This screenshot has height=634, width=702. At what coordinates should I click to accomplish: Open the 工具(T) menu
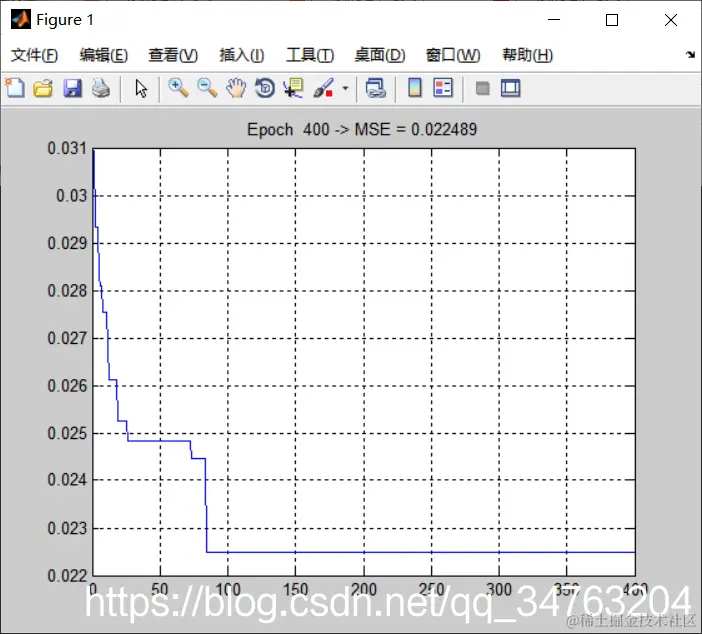click(310, 55)
